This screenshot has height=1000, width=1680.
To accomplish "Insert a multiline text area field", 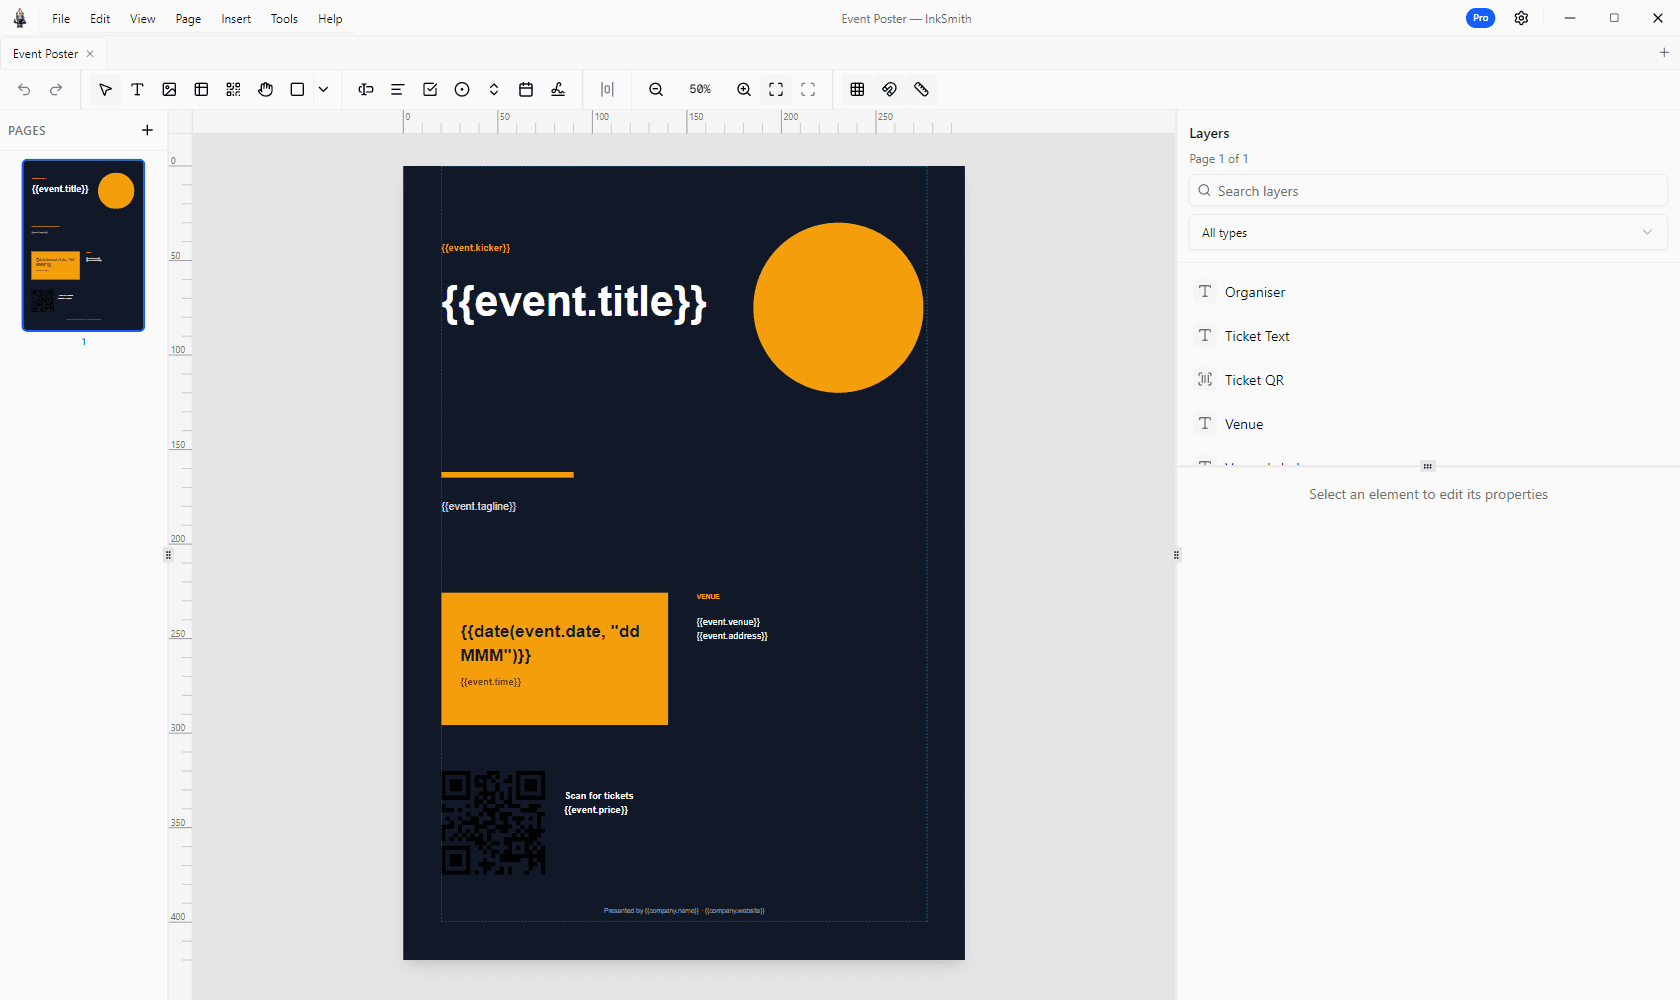I will pyautogui.click(x=397, y=89).
